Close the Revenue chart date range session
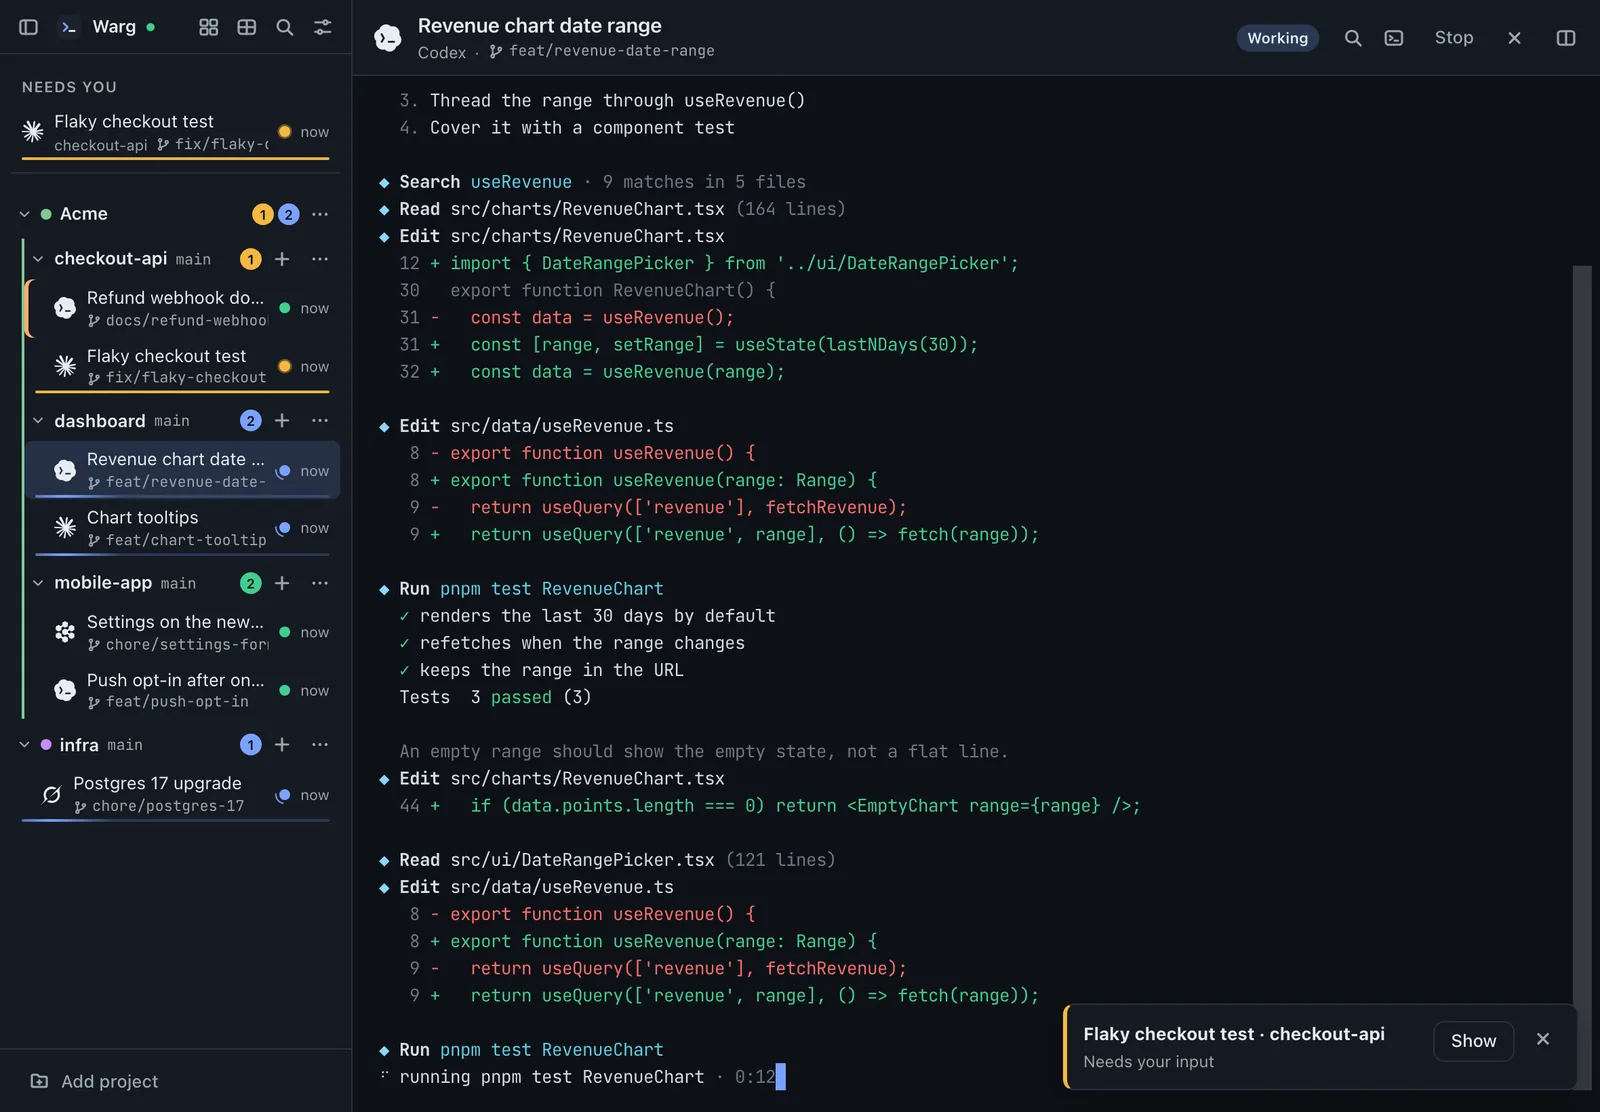1600x1112 pixels. coord(1514,38)
